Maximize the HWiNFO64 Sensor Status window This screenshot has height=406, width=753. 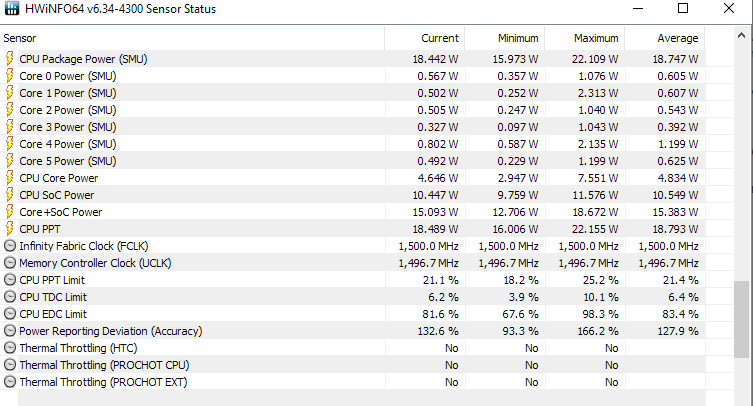pyautogui.click(x=682, y=9)
